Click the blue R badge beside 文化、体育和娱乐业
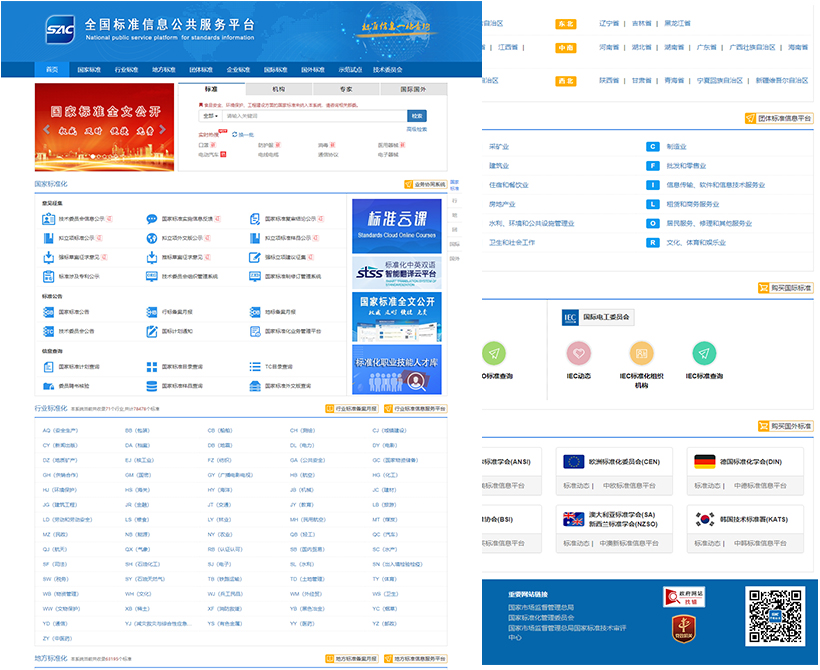820x670 pixels. (x=652, y=243)
